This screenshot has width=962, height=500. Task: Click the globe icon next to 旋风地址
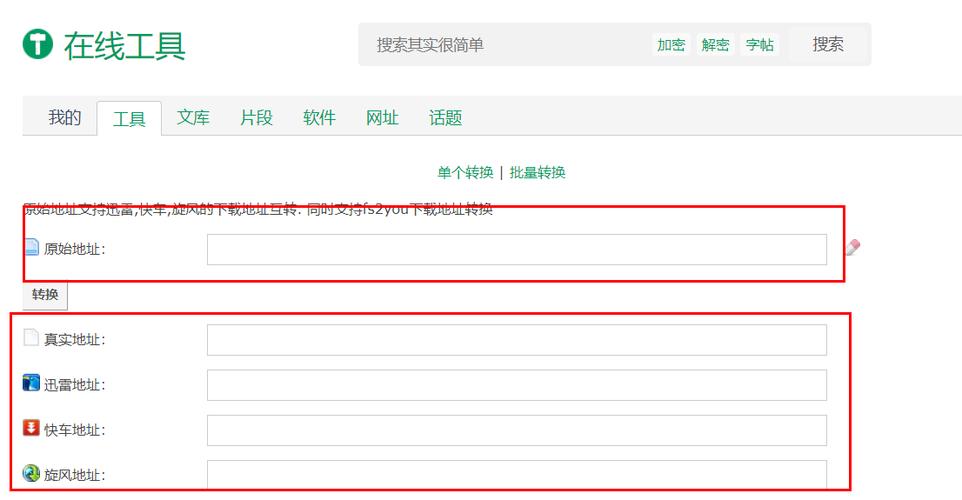click(31, 473)
